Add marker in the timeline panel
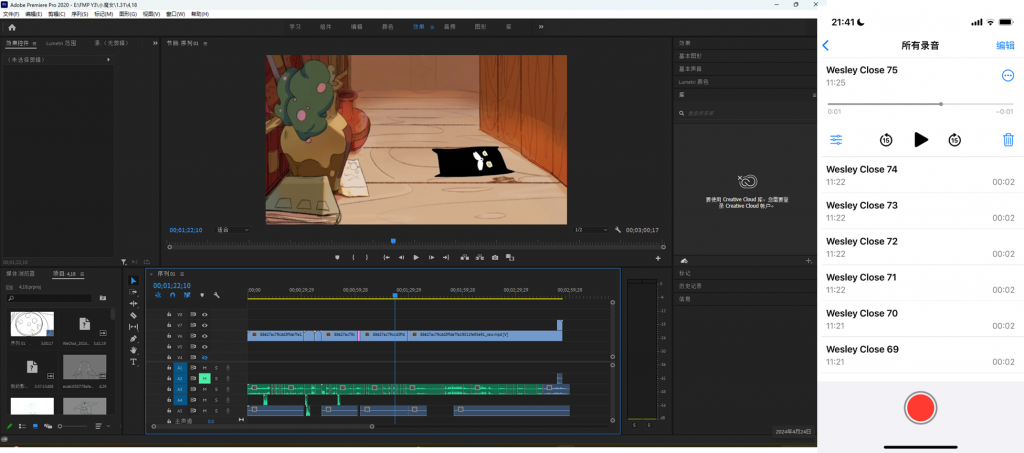 pos(202,295)
